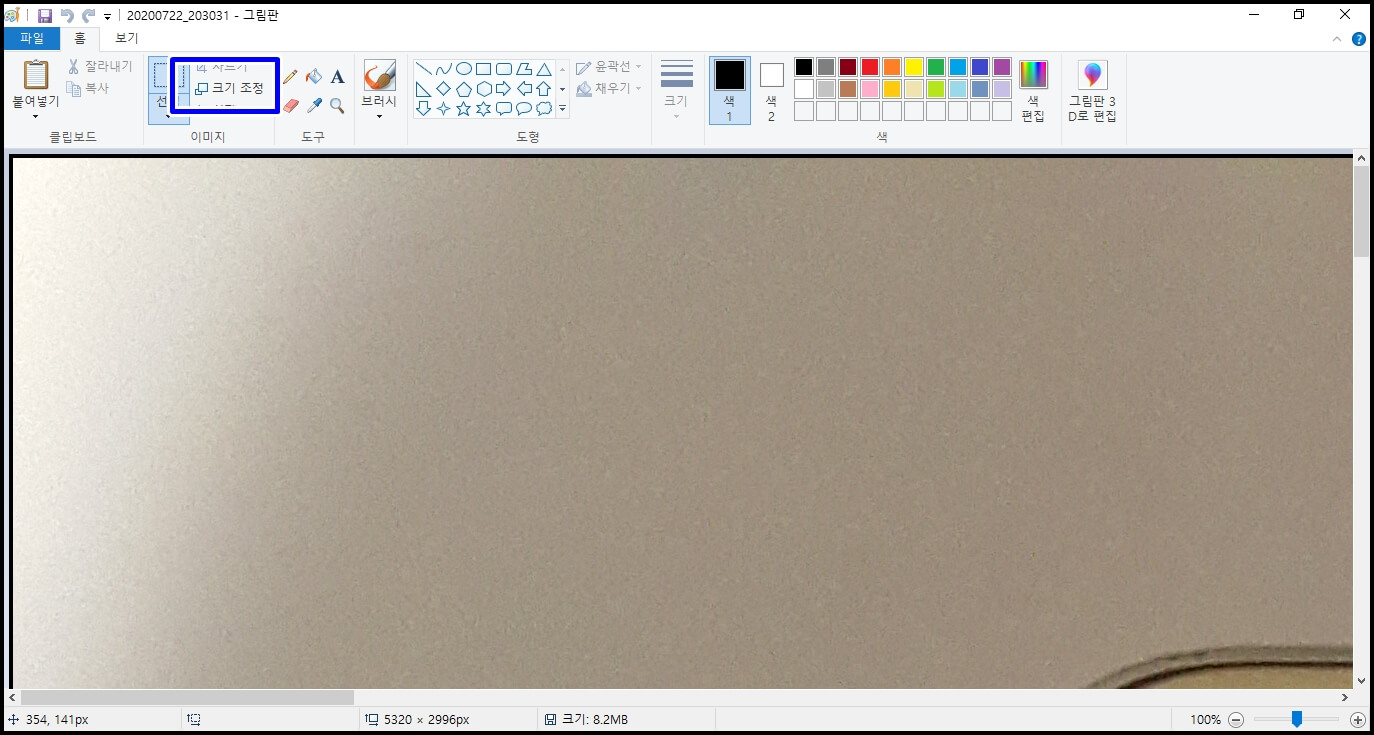The height and width of the screenshot is (735, 1374).
Task: Pick the yellow color swatch
Action: tap(914, 67)
